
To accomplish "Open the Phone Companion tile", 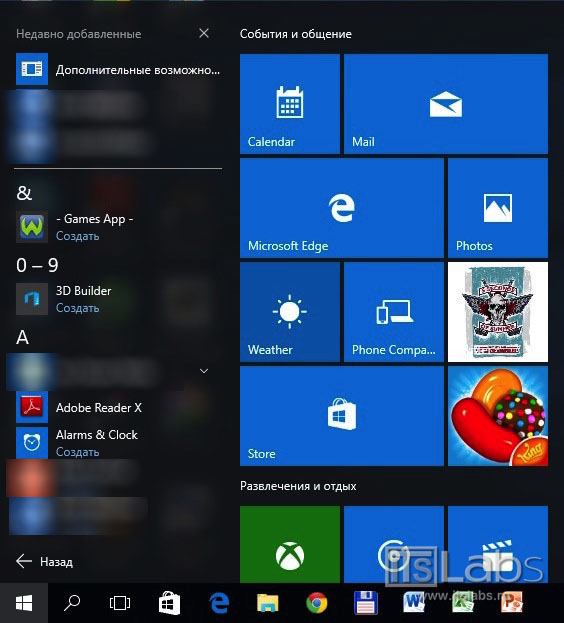I will point(394,312).
